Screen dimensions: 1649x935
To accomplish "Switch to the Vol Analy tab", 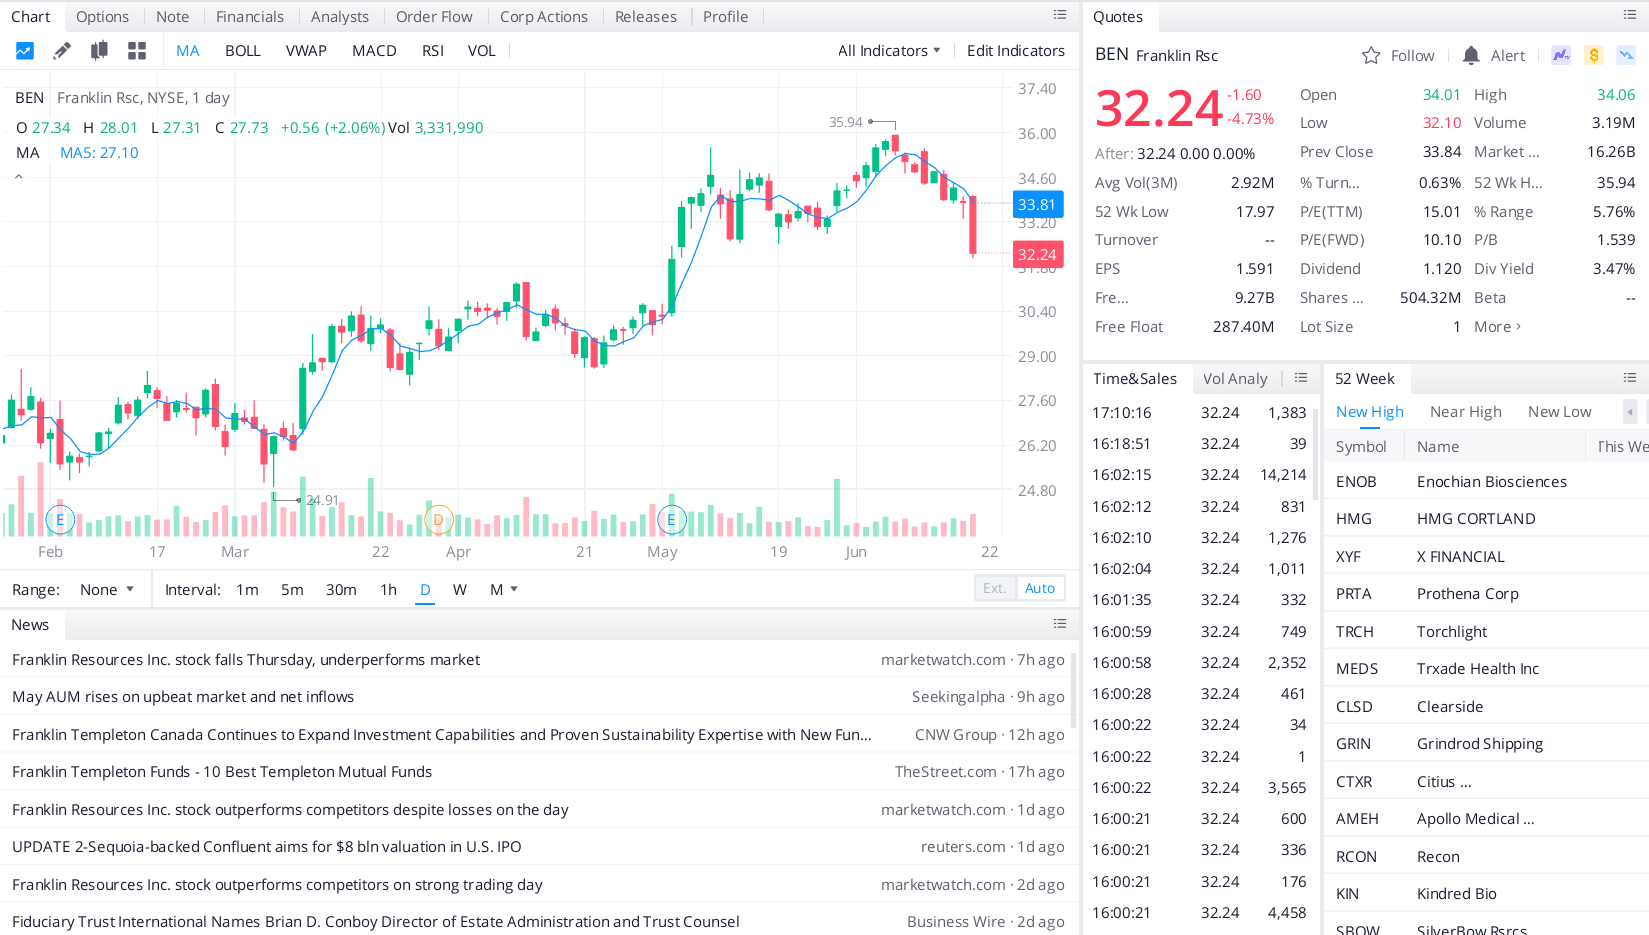I will pyautogui.click(x=1235, y=379).
